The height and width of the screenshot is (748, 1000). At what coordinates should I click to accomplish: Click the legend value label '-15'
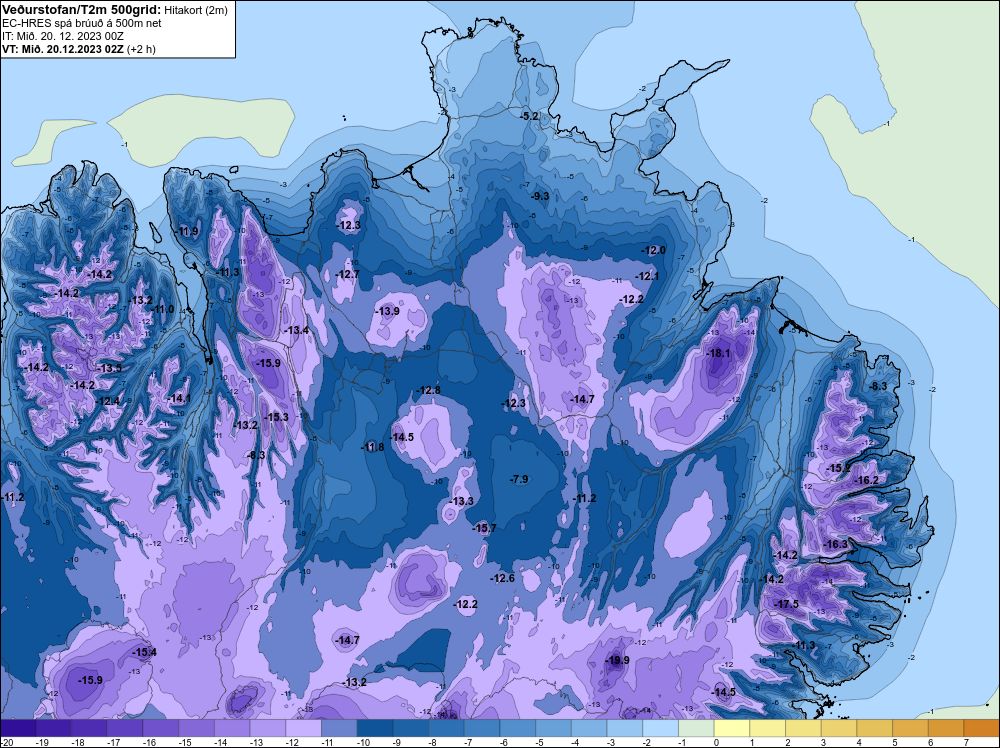tap(185, 742)
